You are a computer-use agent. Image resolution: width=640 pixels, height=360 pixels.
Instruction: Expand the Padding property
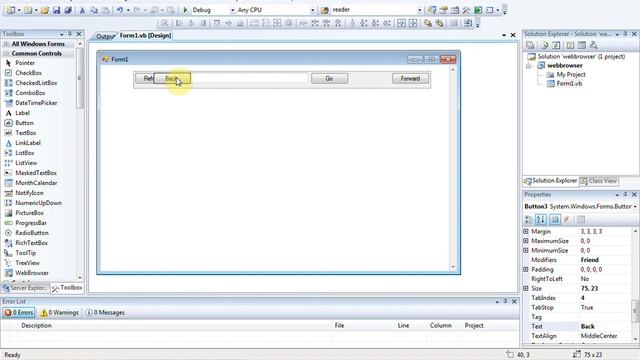tap(526, 269)
